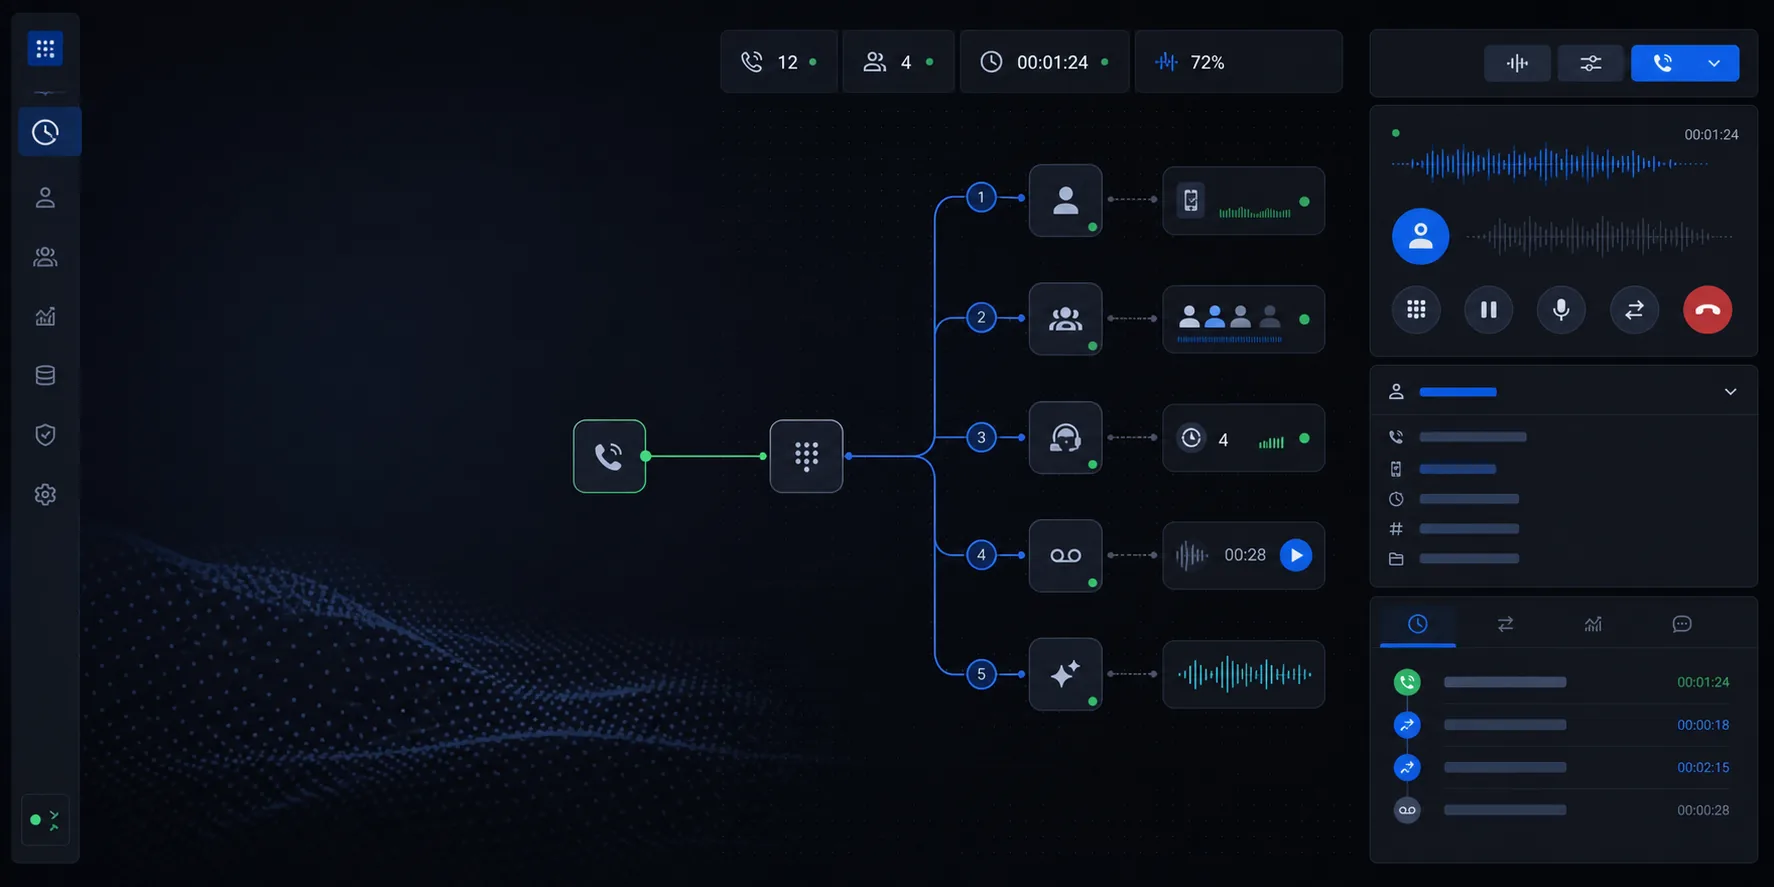The width and height of the screenshot is (1774, 887).
Task: Open the mobile device signal card
Action: (1243, 201)
